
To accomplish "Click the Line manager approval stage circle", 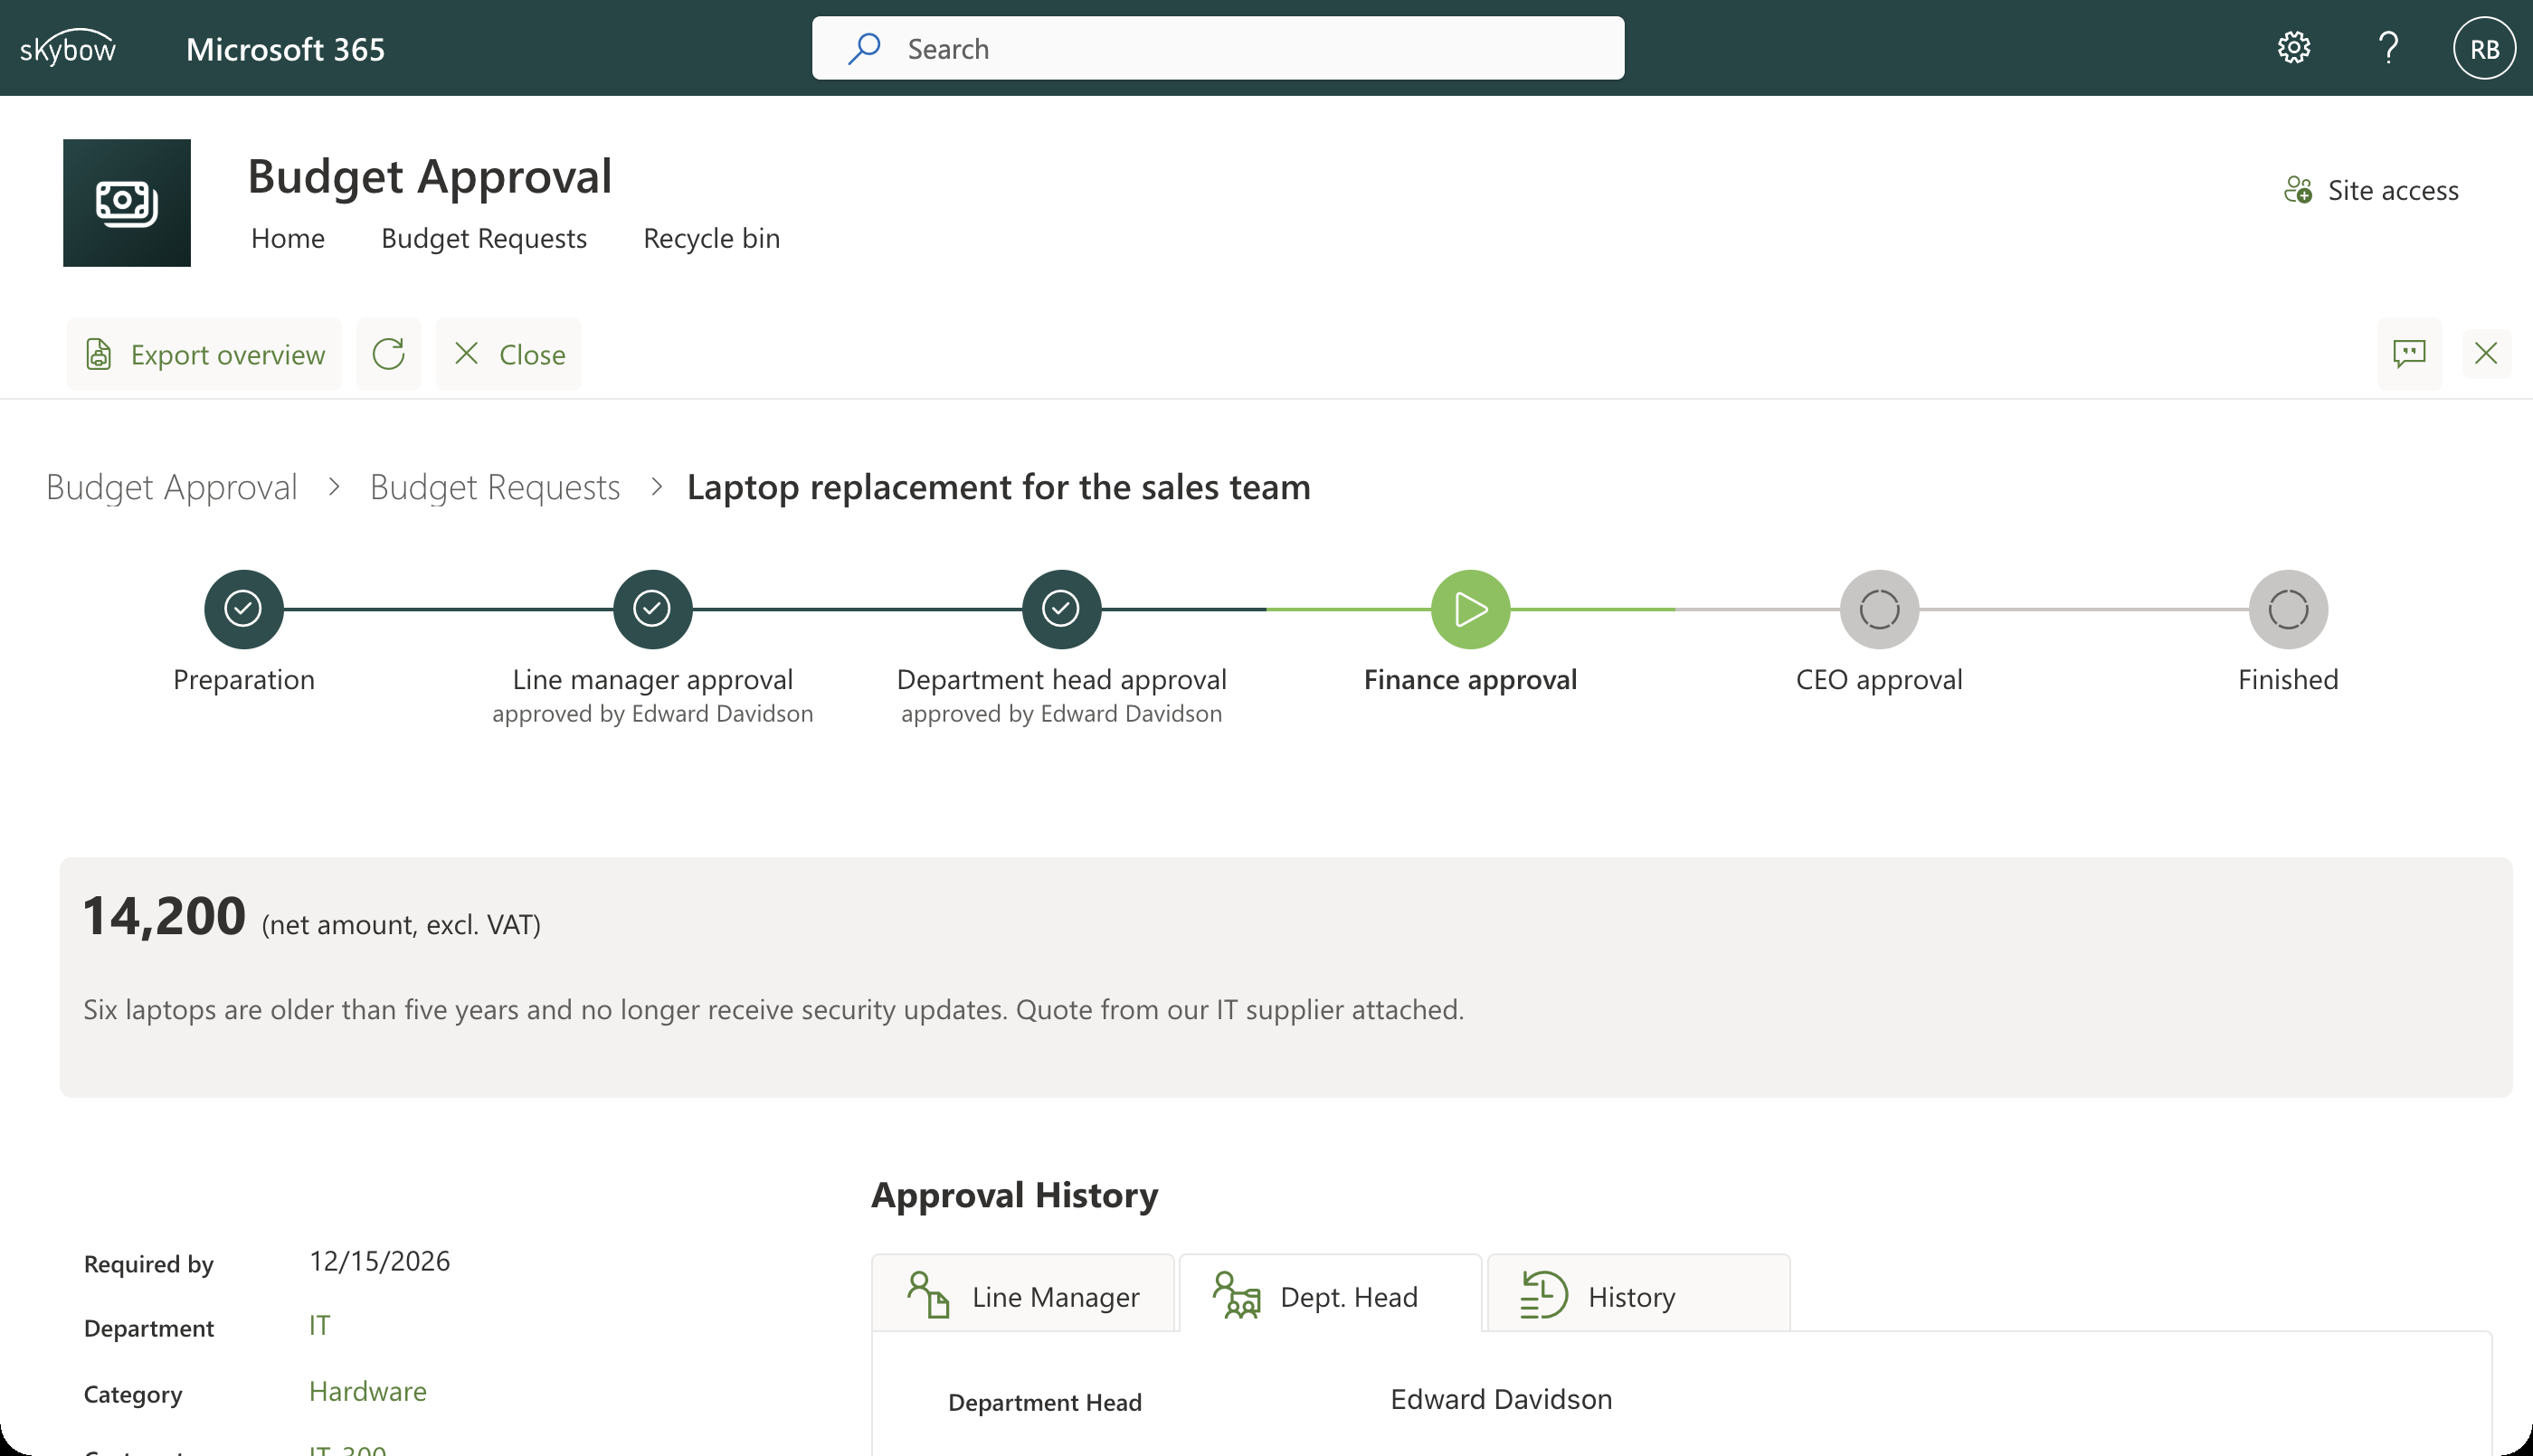I will pyautogui.click(x=652, y=609).
